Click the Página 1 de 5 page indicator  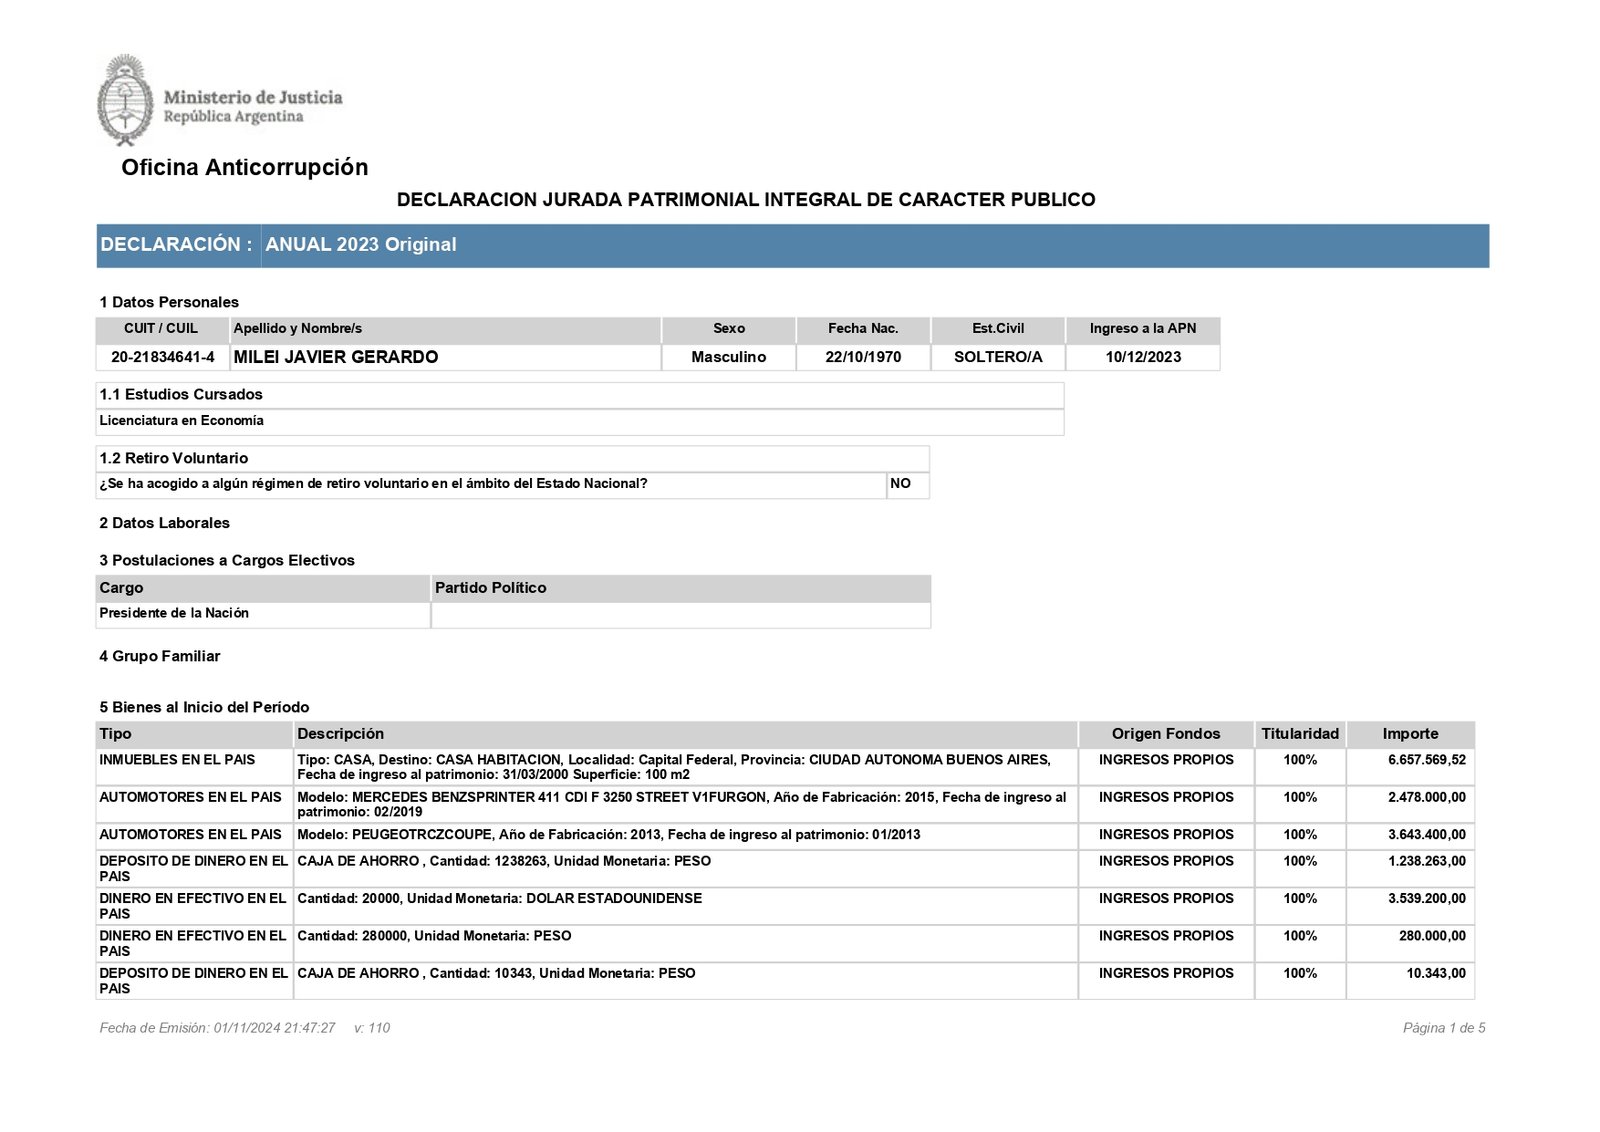(1443, 1028)
